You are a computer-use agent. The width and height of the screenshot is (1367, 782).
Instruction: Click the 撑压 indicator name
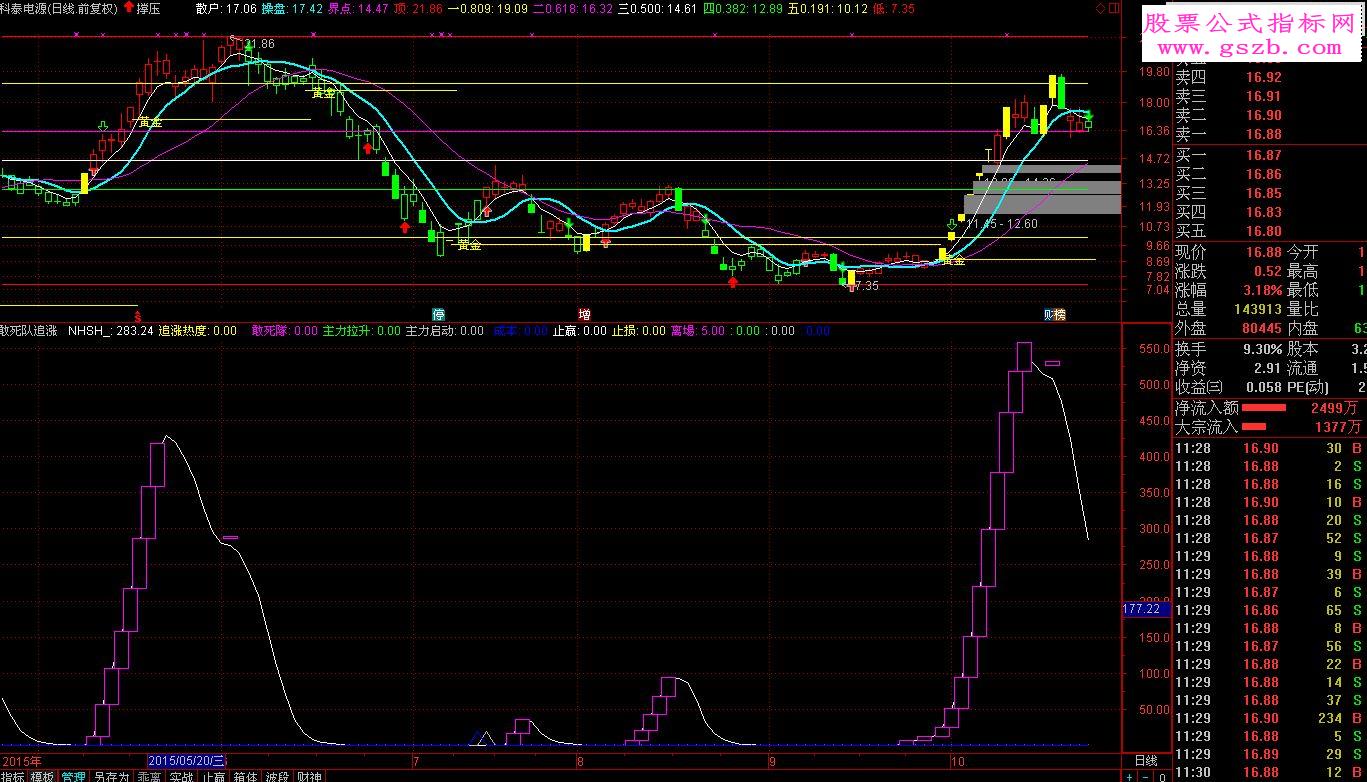tap(148, 8)
